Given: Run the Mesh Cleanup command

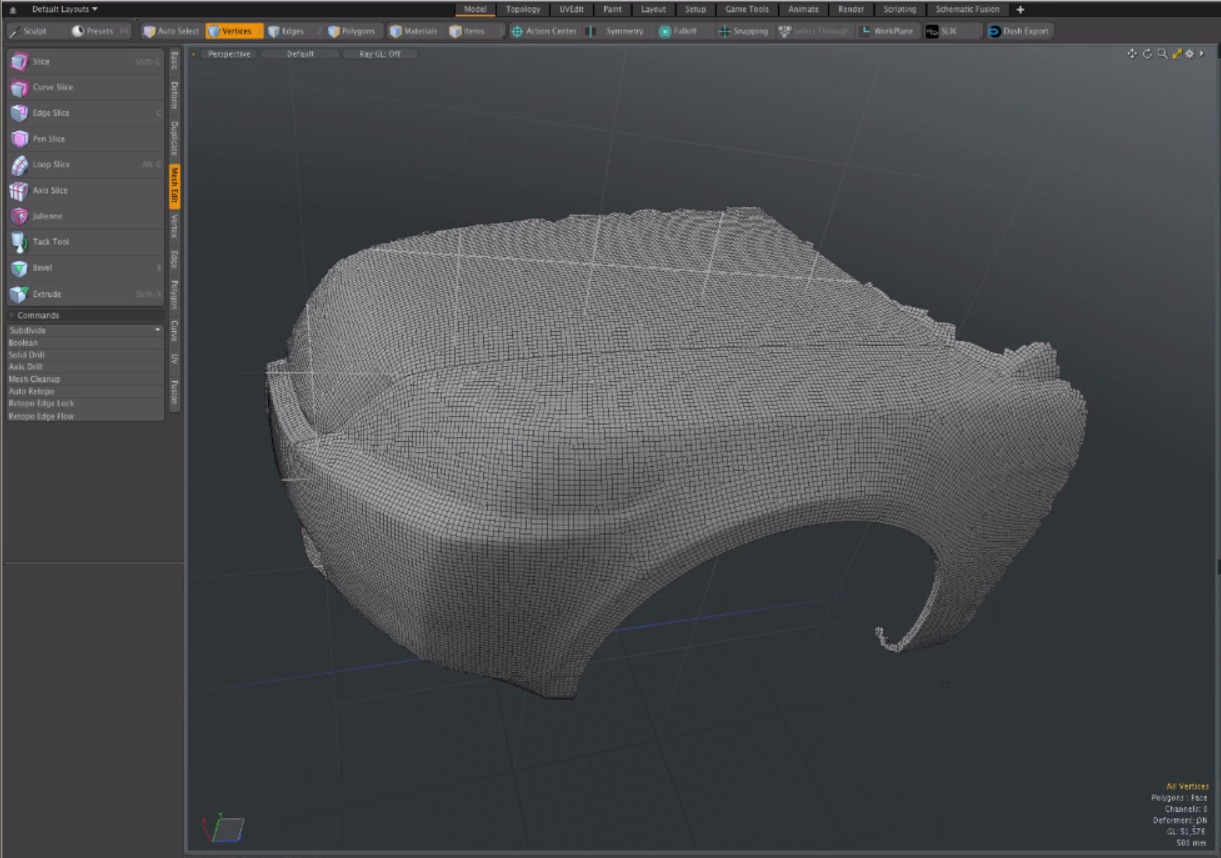Looking at the screenshot, I should (x=35, y=379).
